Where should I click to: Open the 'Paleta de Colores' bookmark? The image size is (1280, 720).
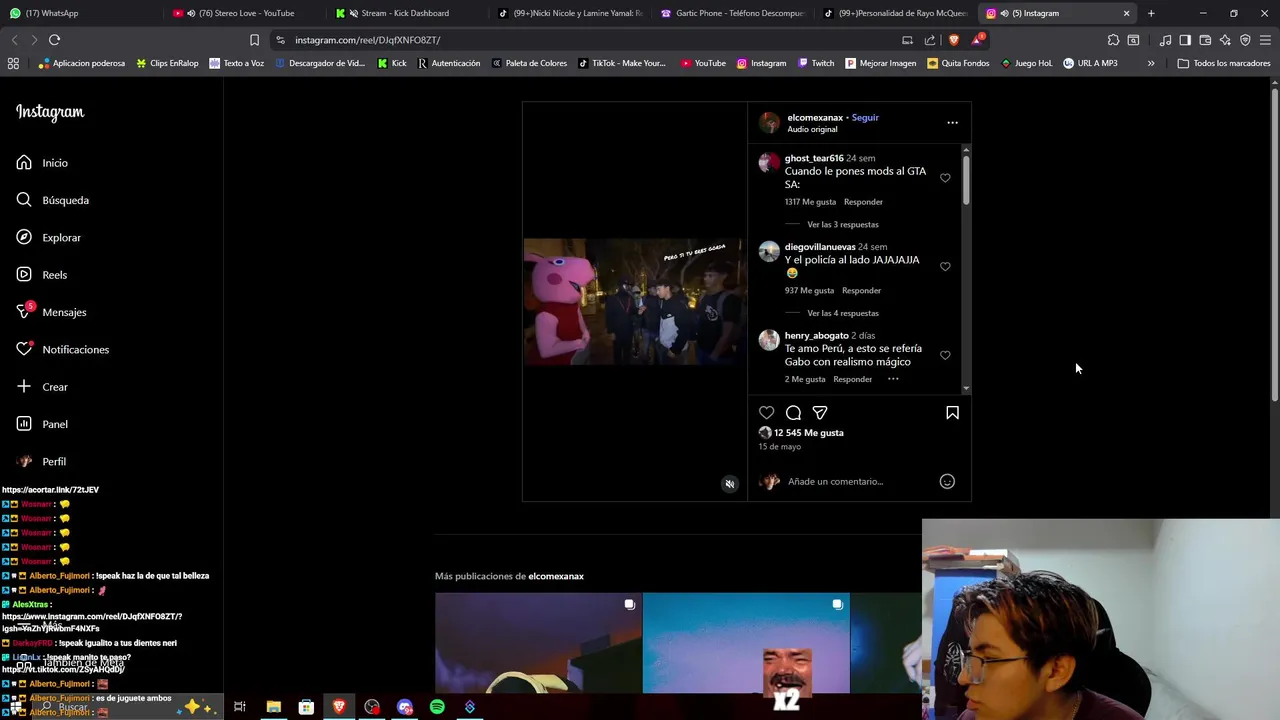[528, 63]
